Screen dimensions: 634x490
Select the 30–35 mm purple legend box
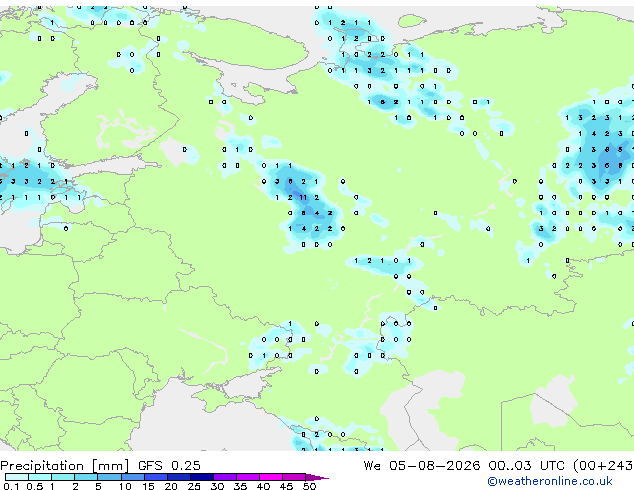225,477
